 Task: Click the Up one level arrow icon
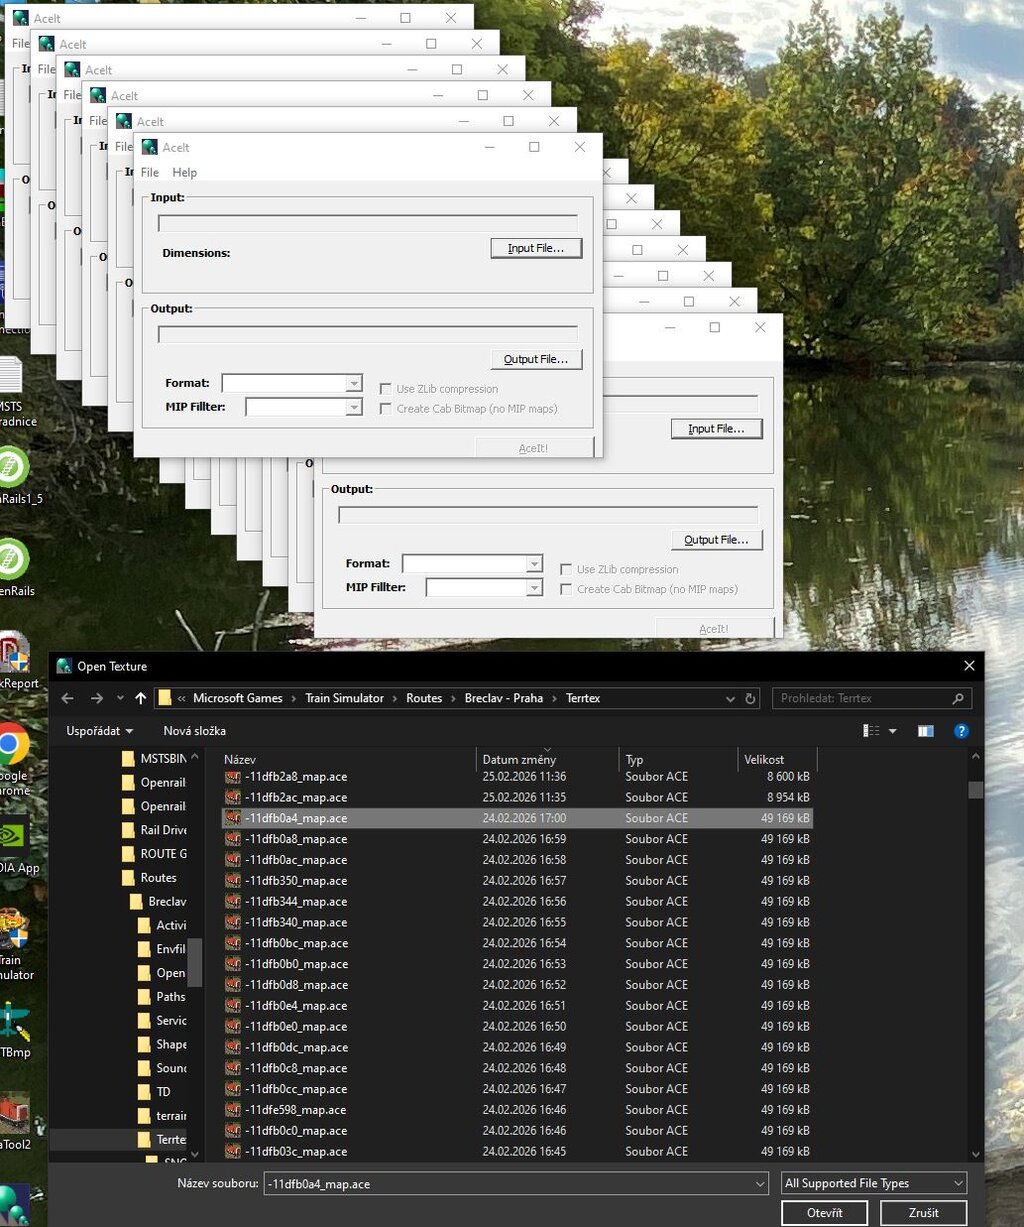140,698
